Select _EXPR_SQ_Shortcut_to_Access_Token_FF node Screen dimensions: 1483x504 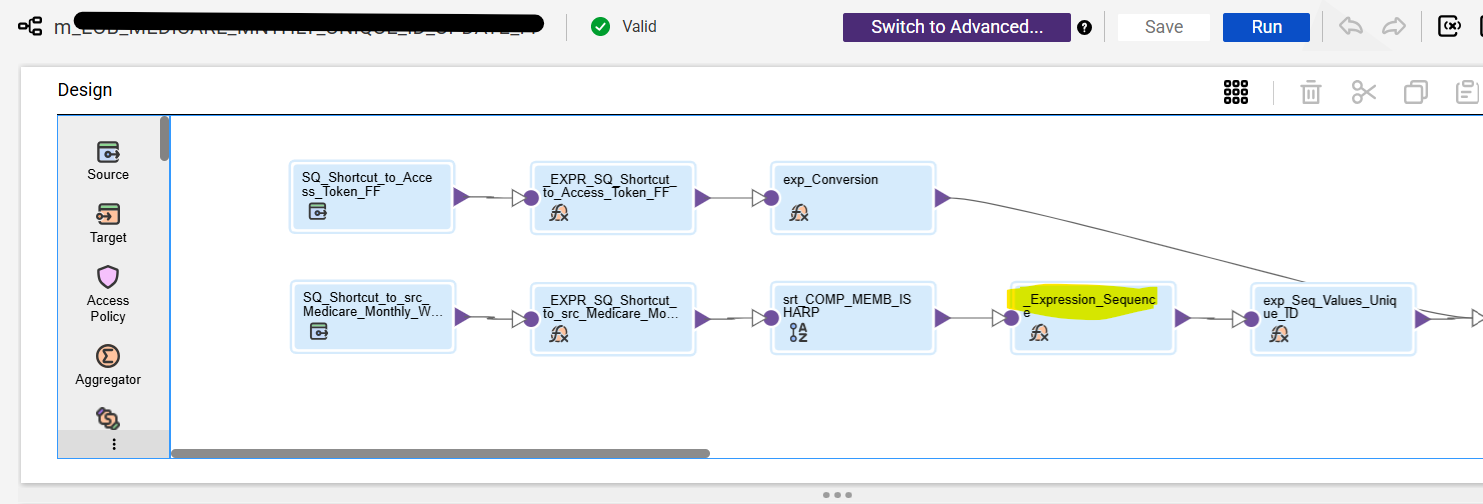pos(612,198)
